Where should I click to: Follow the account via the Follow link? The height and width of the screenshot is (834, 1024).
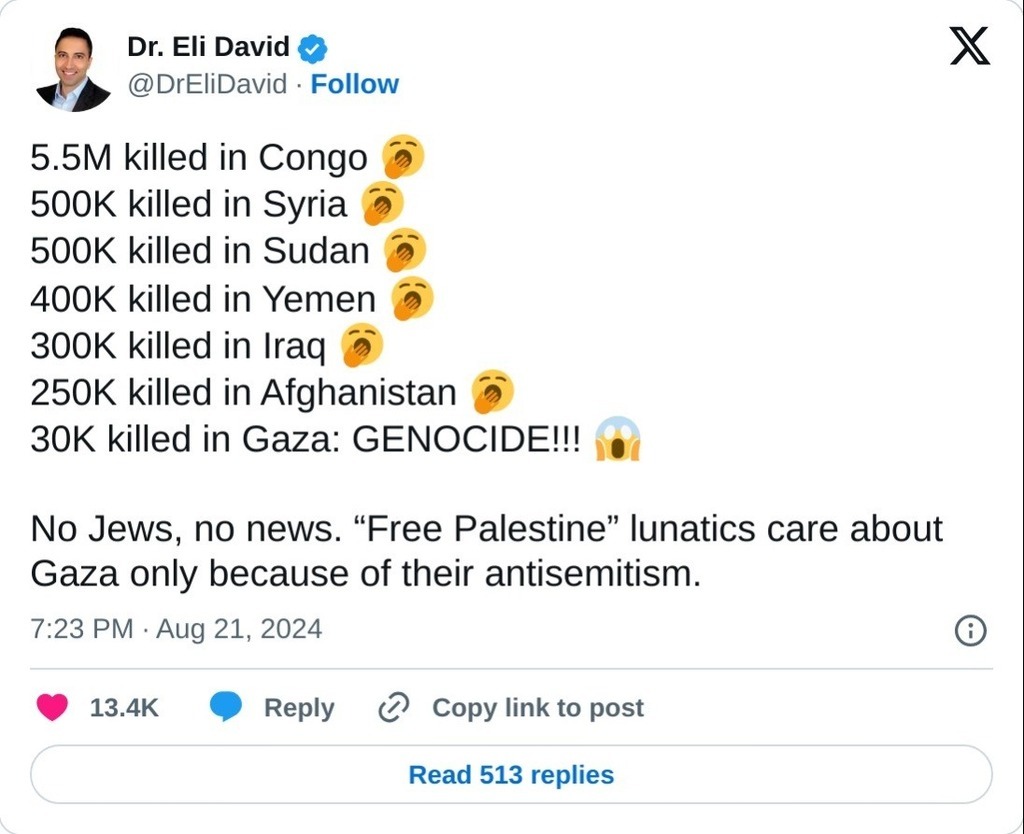[x=355, y=84]
